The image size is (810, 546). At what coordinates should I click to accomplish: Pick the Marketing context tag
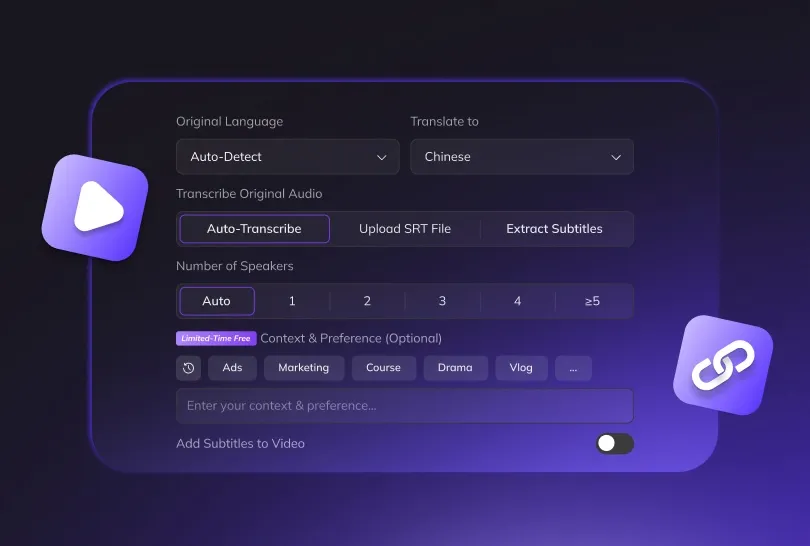pyautogui.click(x=304, y=368)
